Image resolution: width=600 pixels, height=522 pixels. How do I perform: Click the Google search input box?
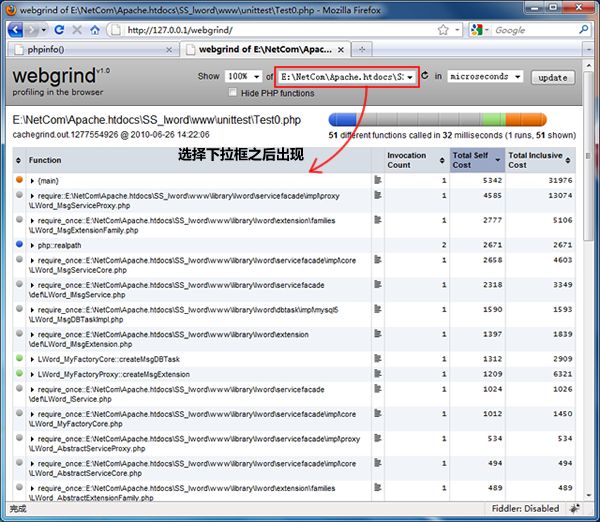coord(535,30)
